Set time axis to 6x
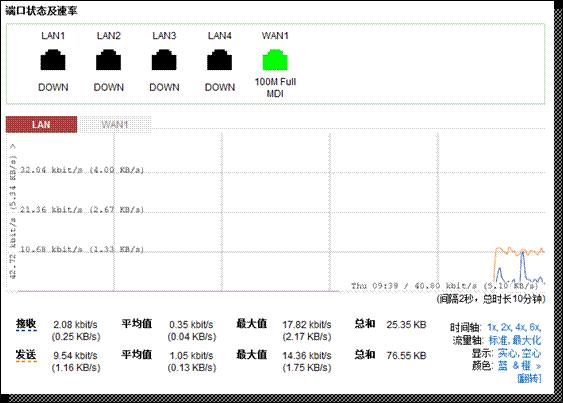Screen dimensions: 563x403 535,327
